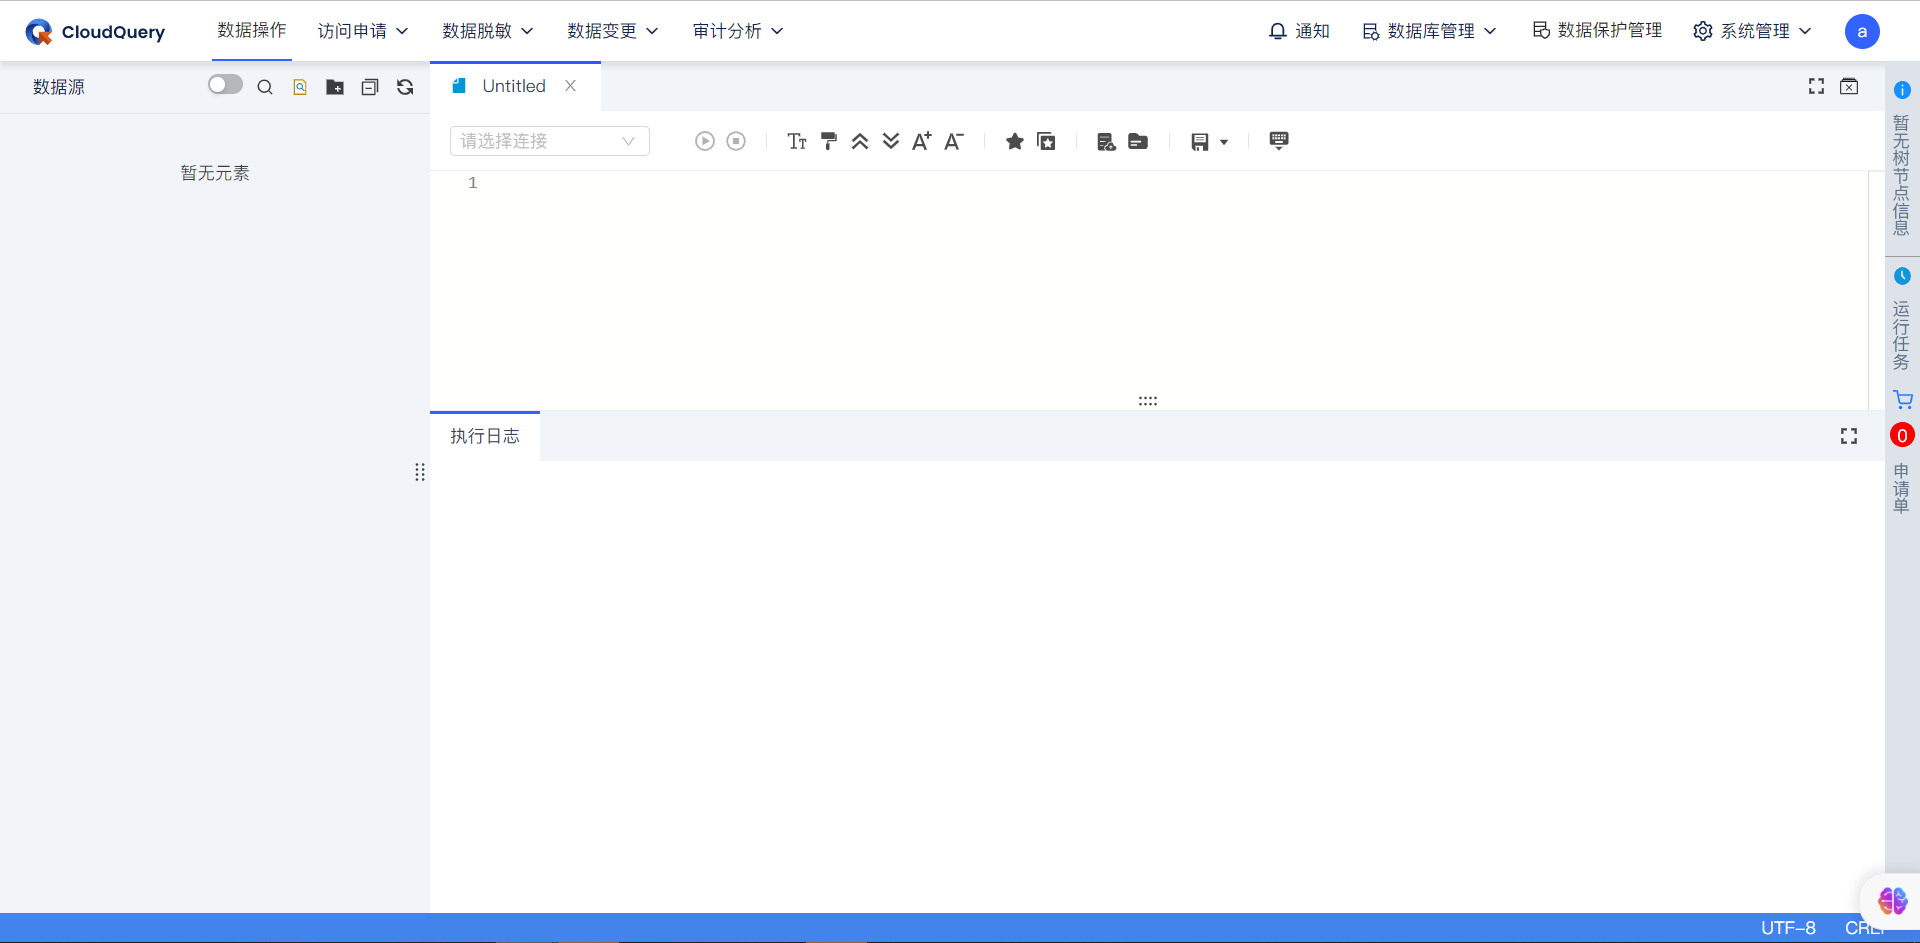The width and height of the screenshot is (1920, 943).
Task: Expand the save options arrow
Action: click(1224, 142)
